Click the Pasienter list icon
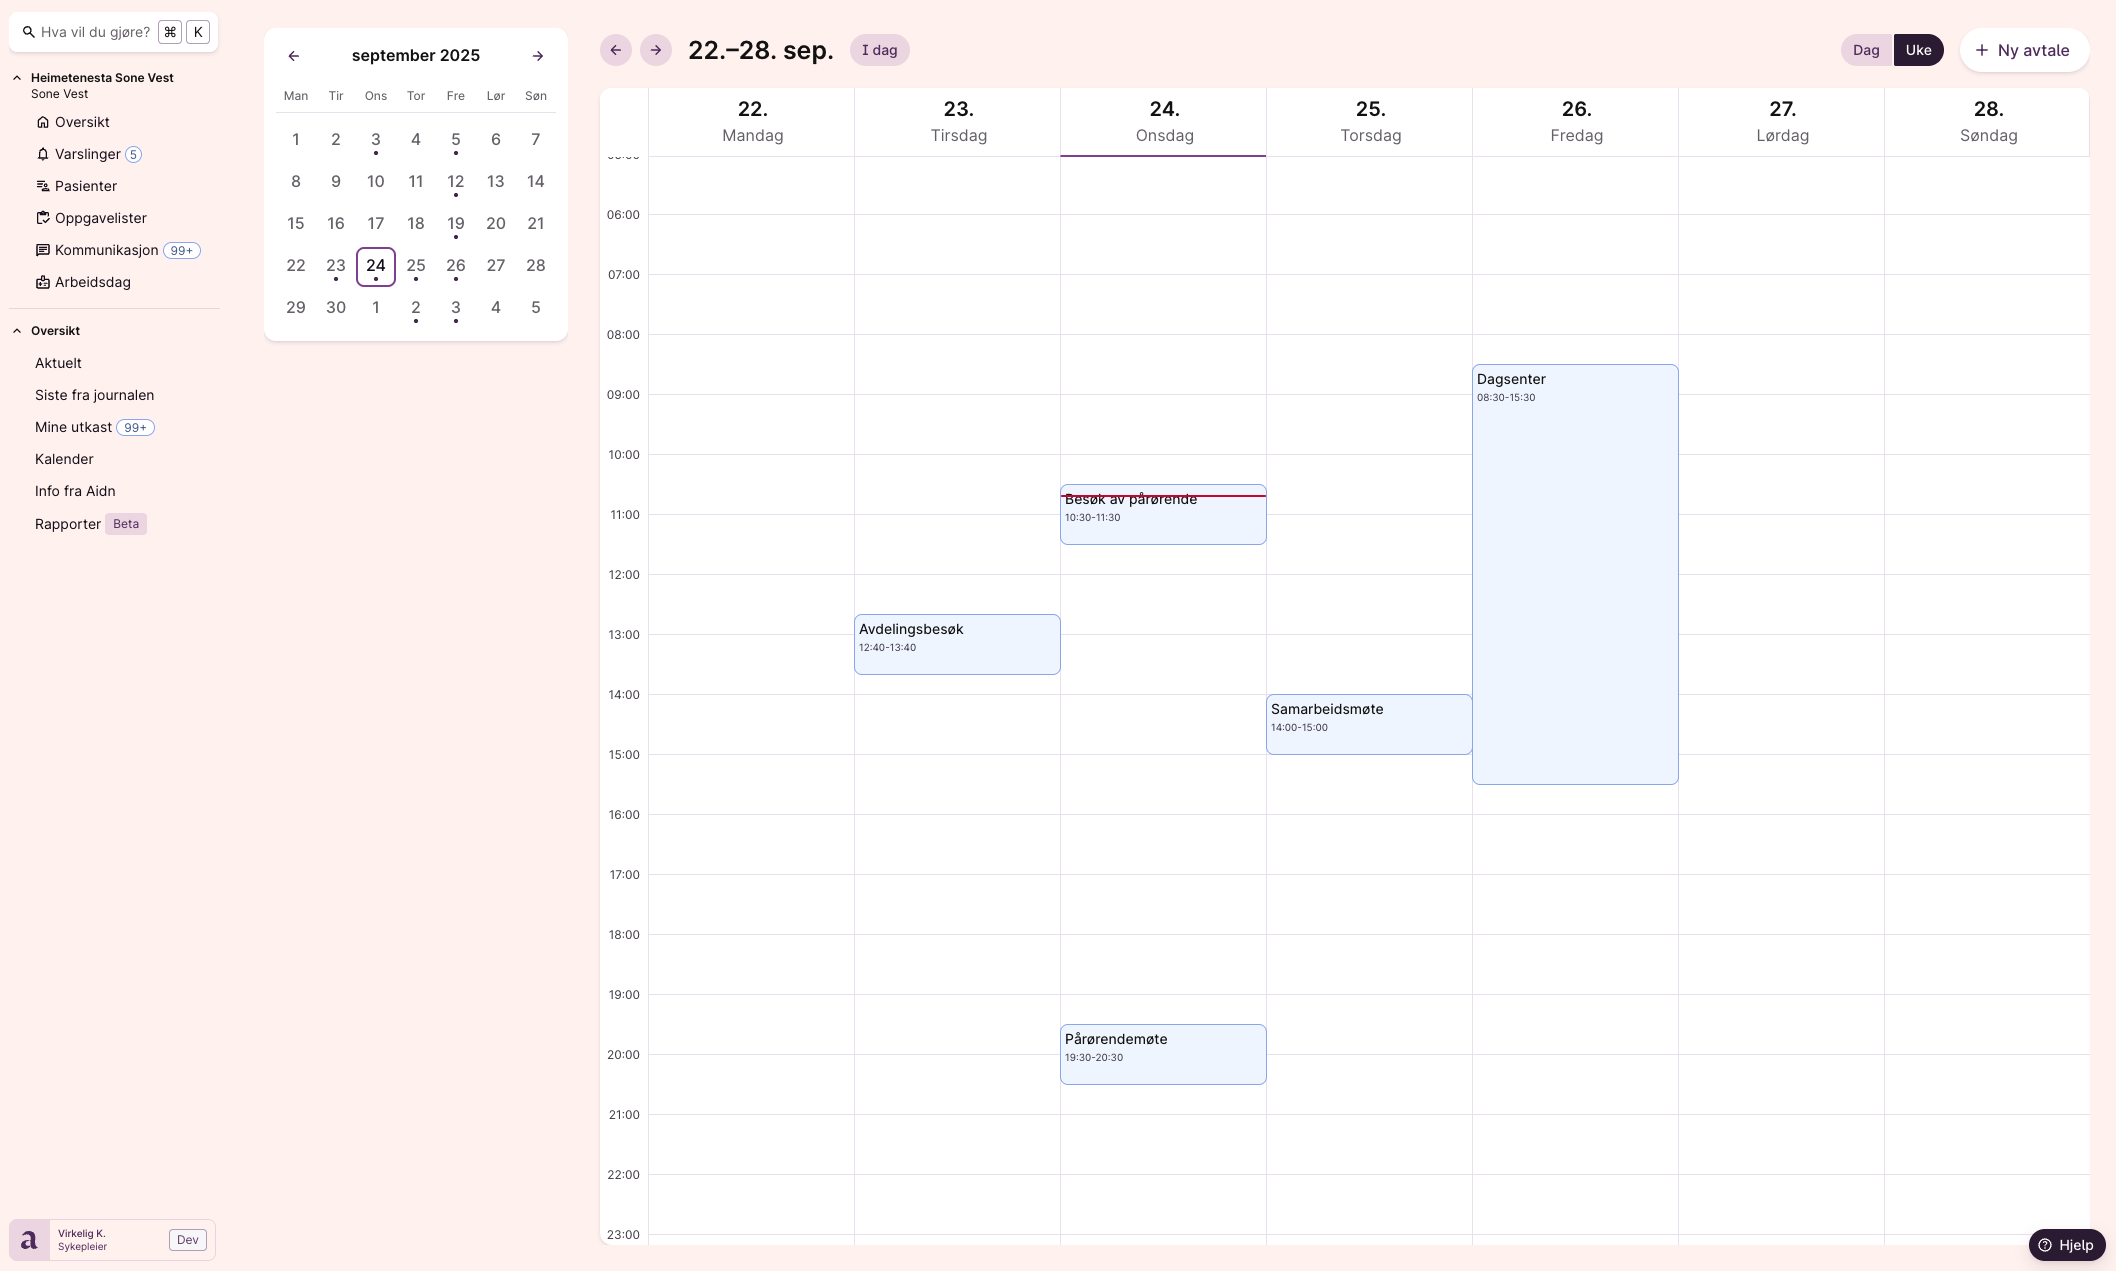 click(43, 186)
